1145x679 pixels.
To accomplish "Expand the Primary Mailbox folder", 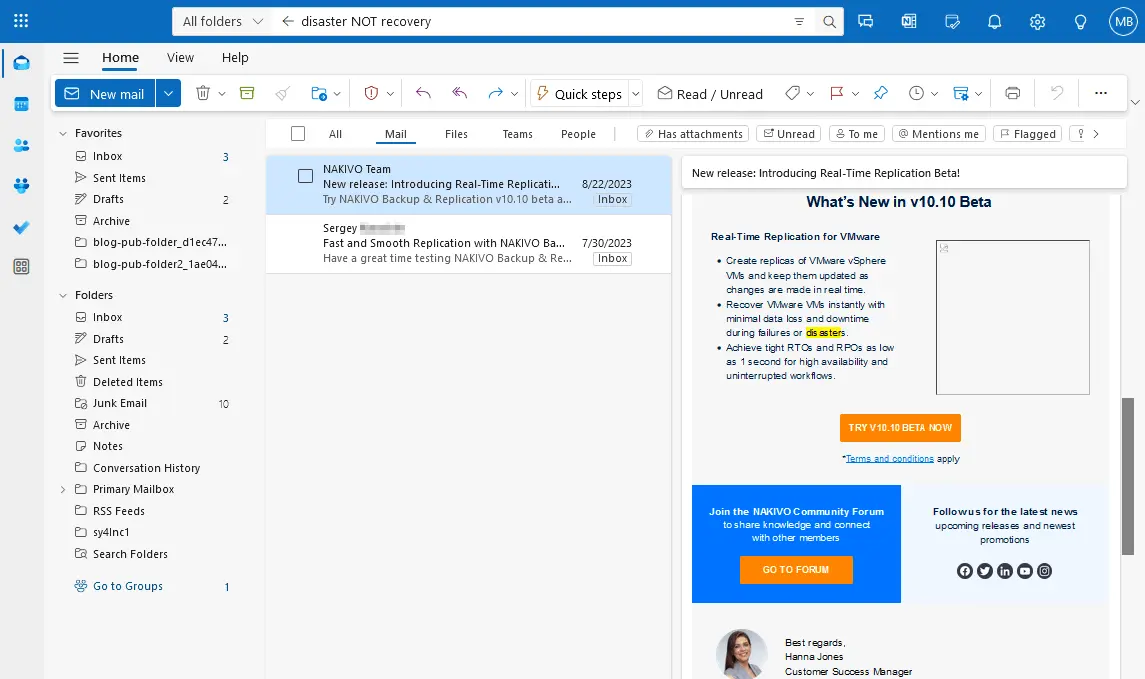I will point(63,490).
